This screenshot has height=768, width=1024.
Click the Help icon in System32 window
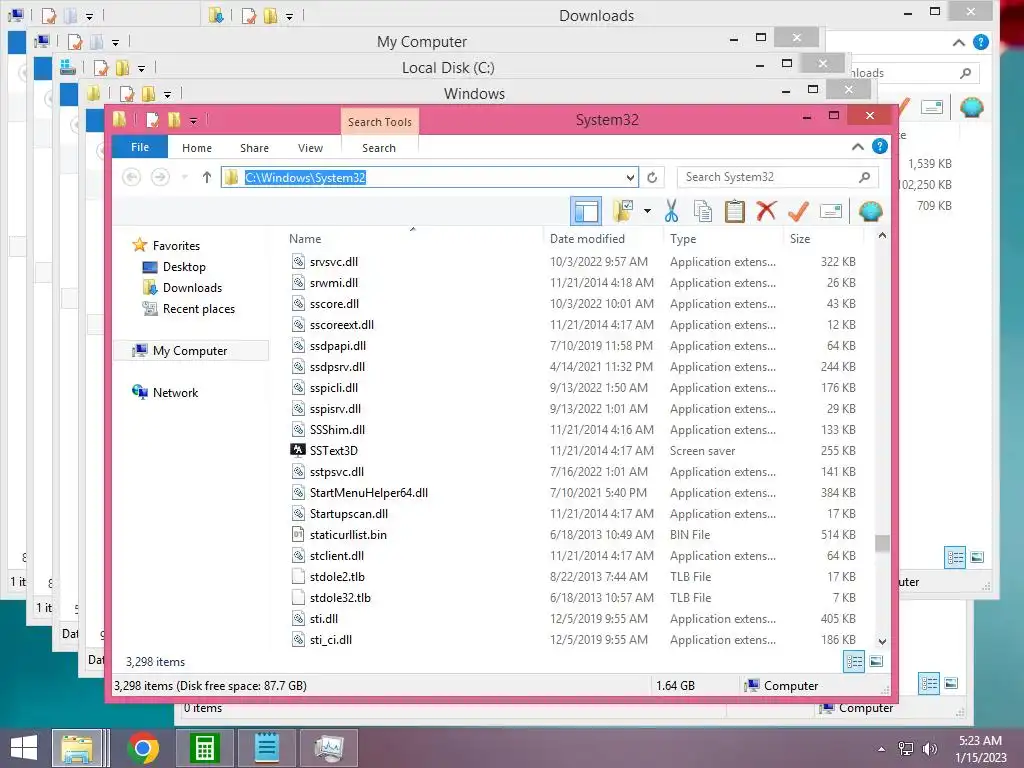(x=880, y=146)
